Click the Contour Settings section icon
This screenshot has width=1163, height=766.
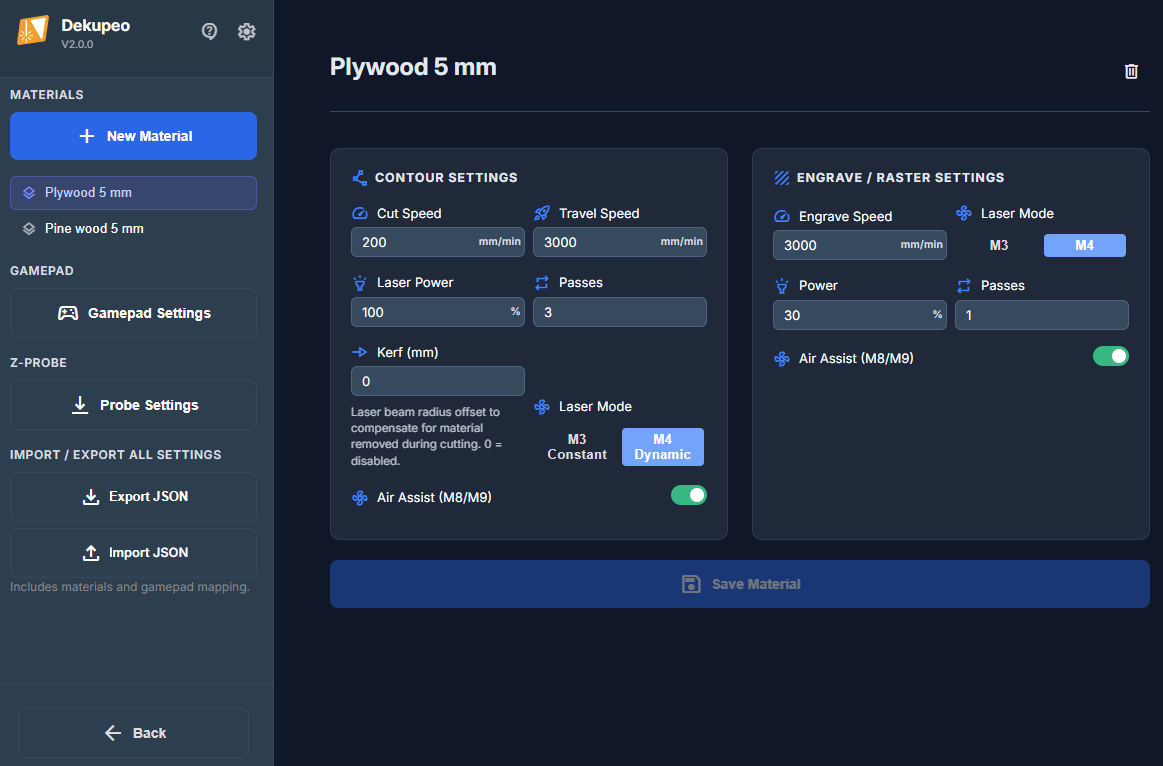(360, 178)
